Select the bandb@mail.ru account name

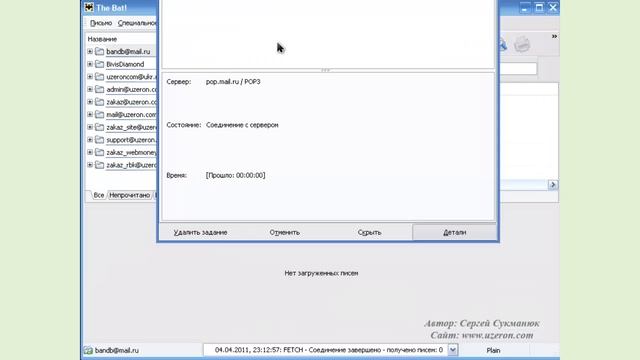(128, 51)
